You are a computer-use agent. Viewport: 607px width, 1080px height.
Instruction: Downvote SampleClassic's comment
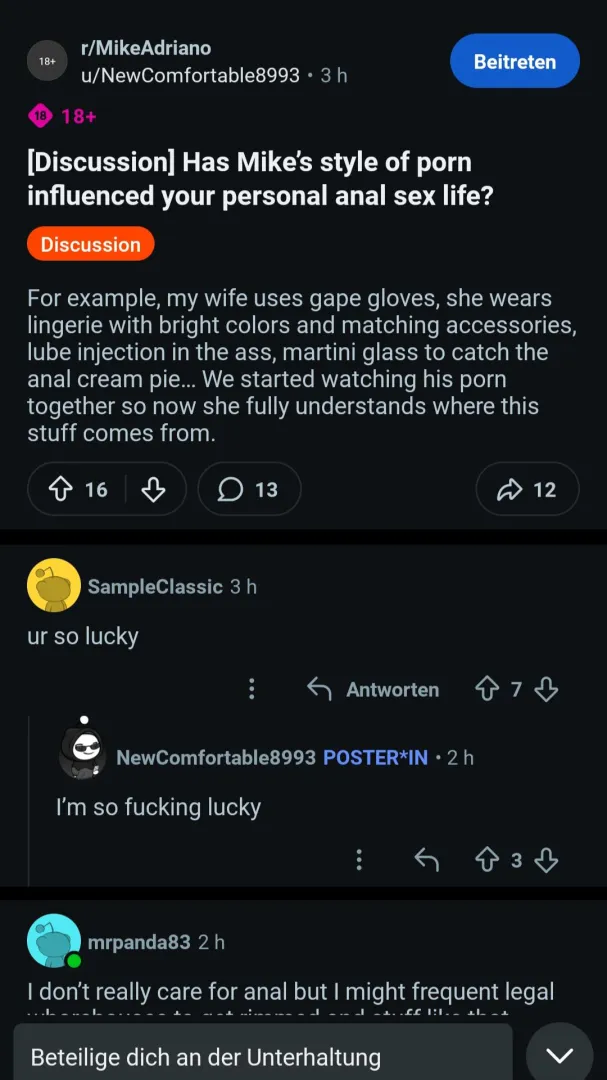point(546,689)
